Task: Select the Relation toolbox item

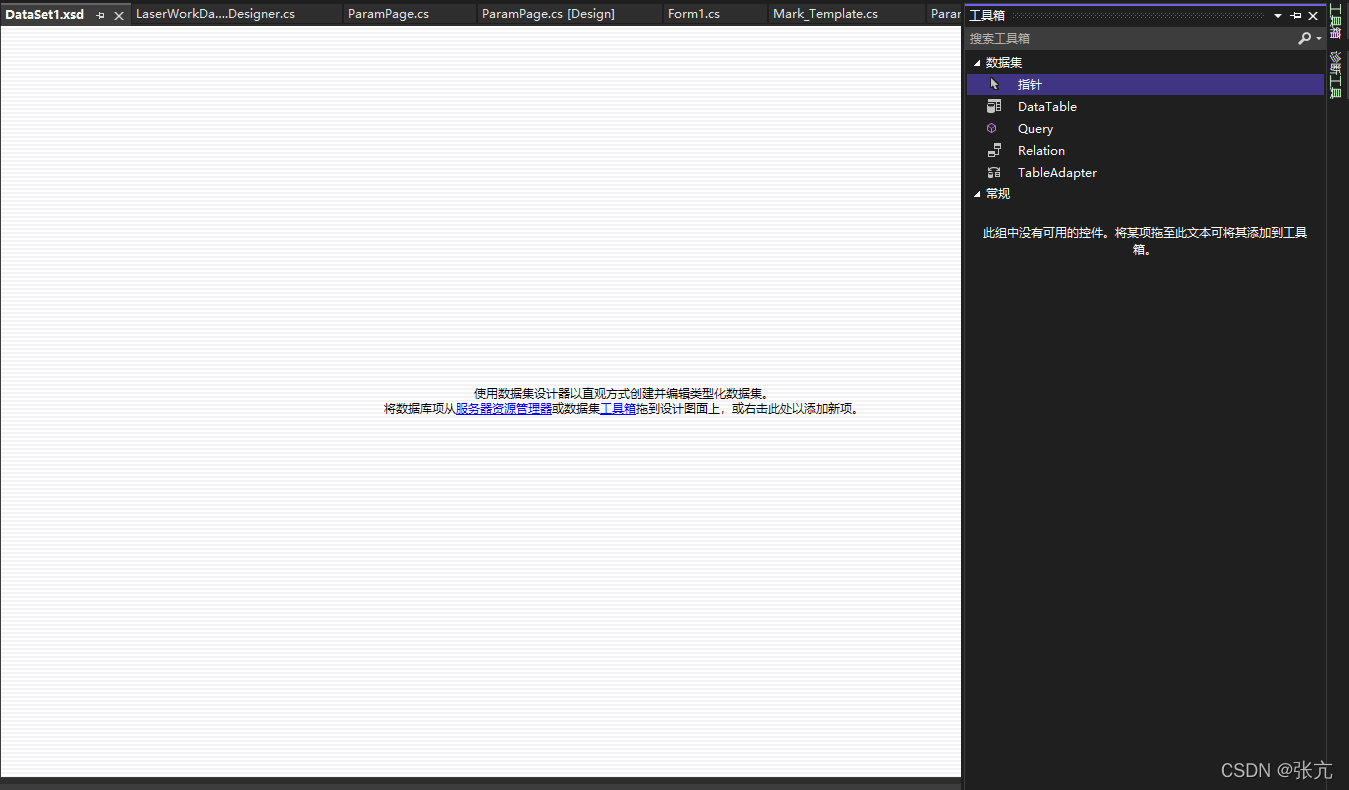Action: 1041,151
